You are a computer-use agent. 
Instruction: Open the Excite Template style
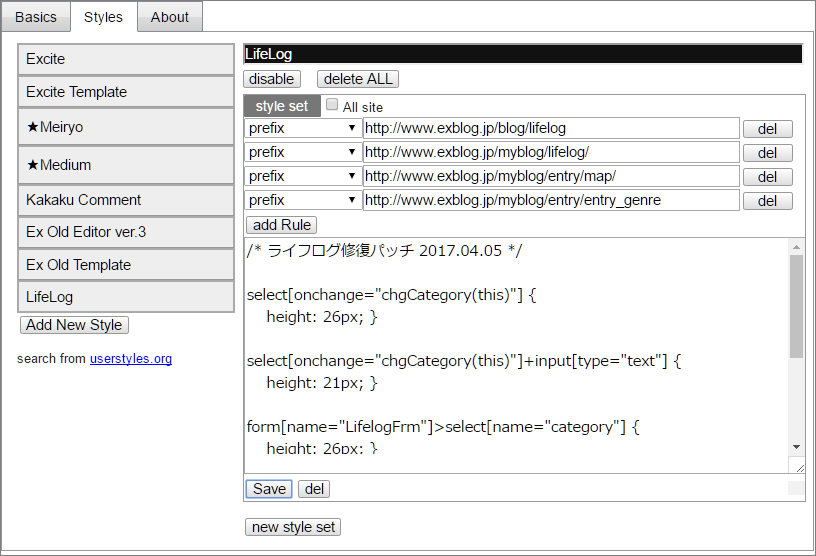(x=126, y=92)
